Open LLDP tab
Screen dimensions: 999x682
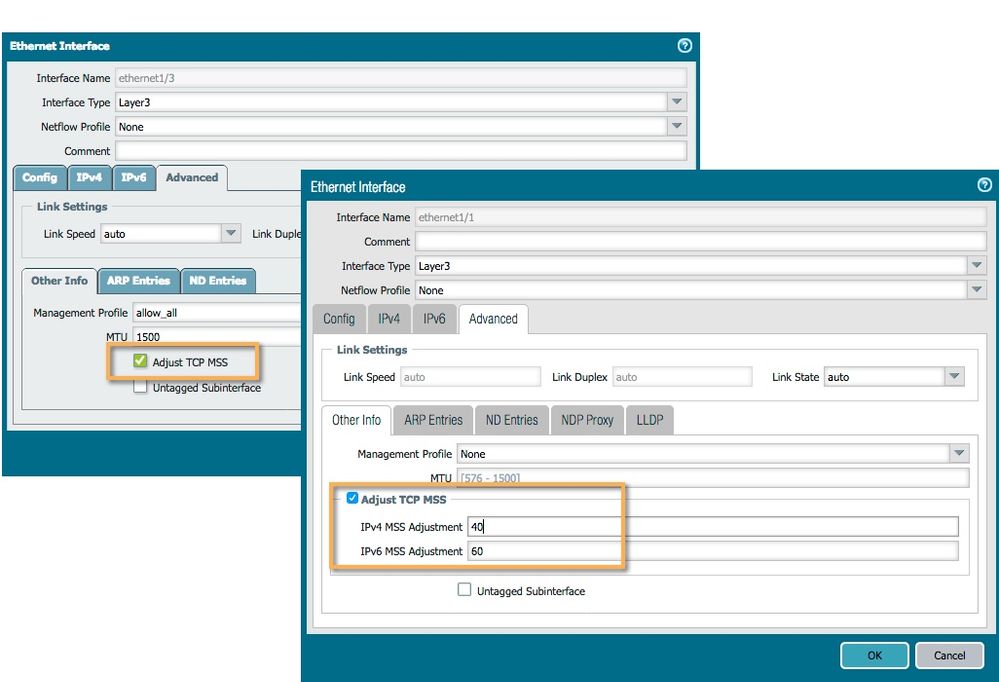click(650, 420)
